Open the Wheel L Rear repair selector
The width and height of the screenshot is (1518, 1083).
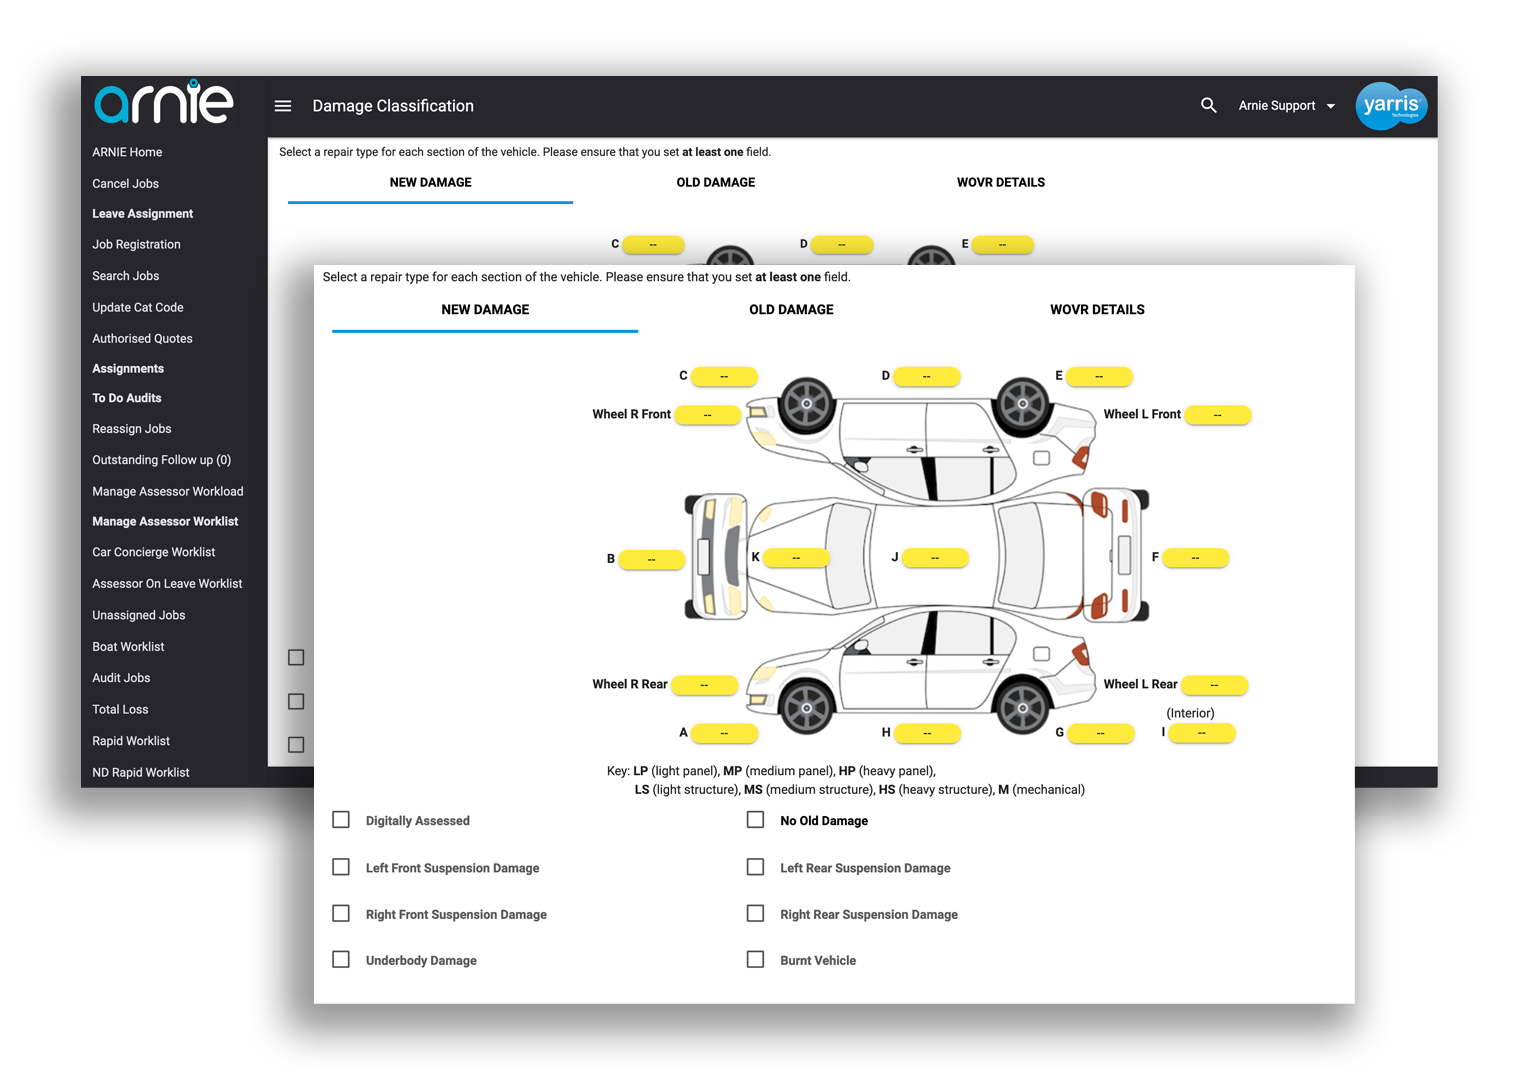[1214, 685]
